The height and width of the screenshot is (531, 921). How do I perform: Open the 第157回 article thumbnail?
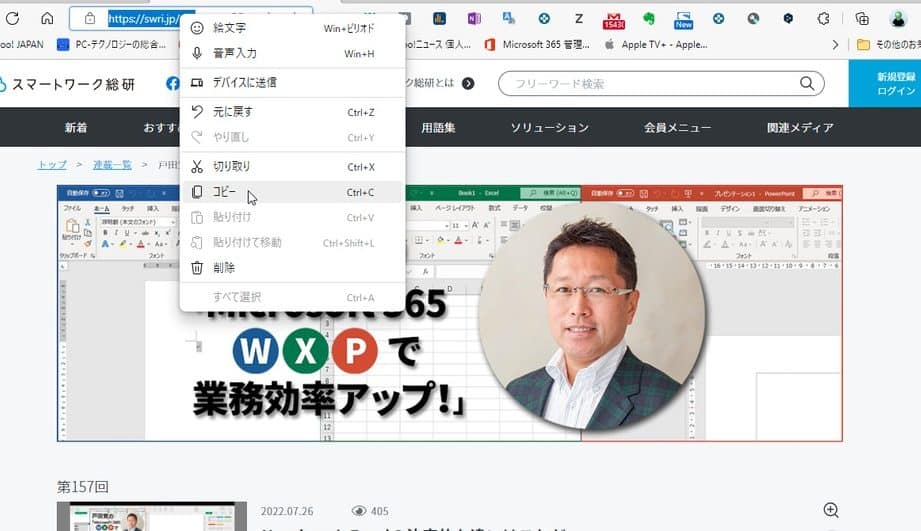[150, 516]
